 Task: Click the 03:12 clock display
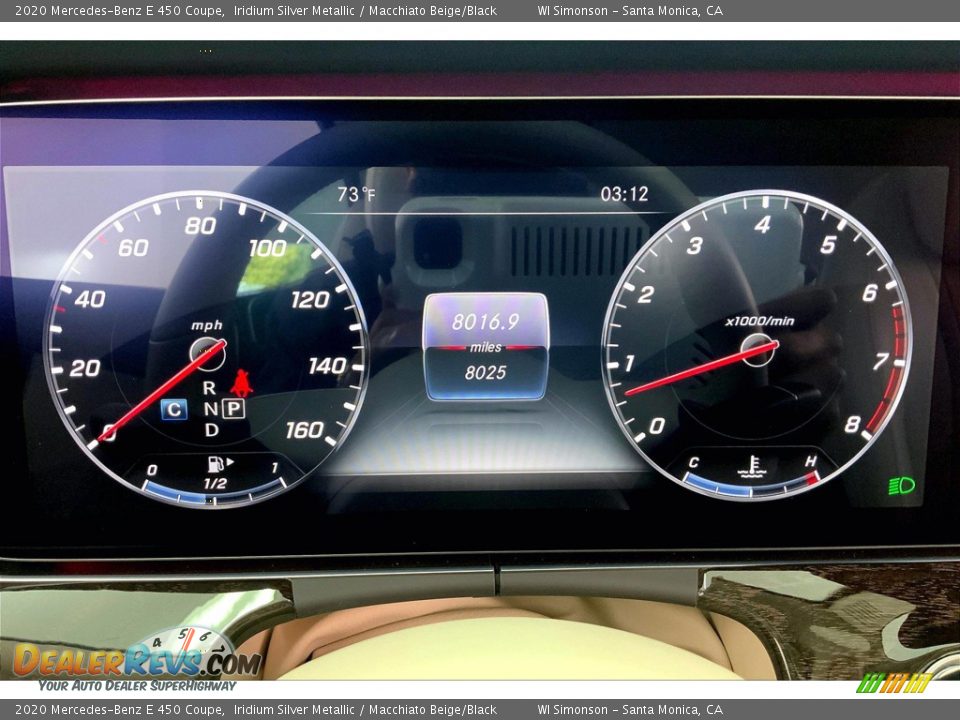click(624, 195)
